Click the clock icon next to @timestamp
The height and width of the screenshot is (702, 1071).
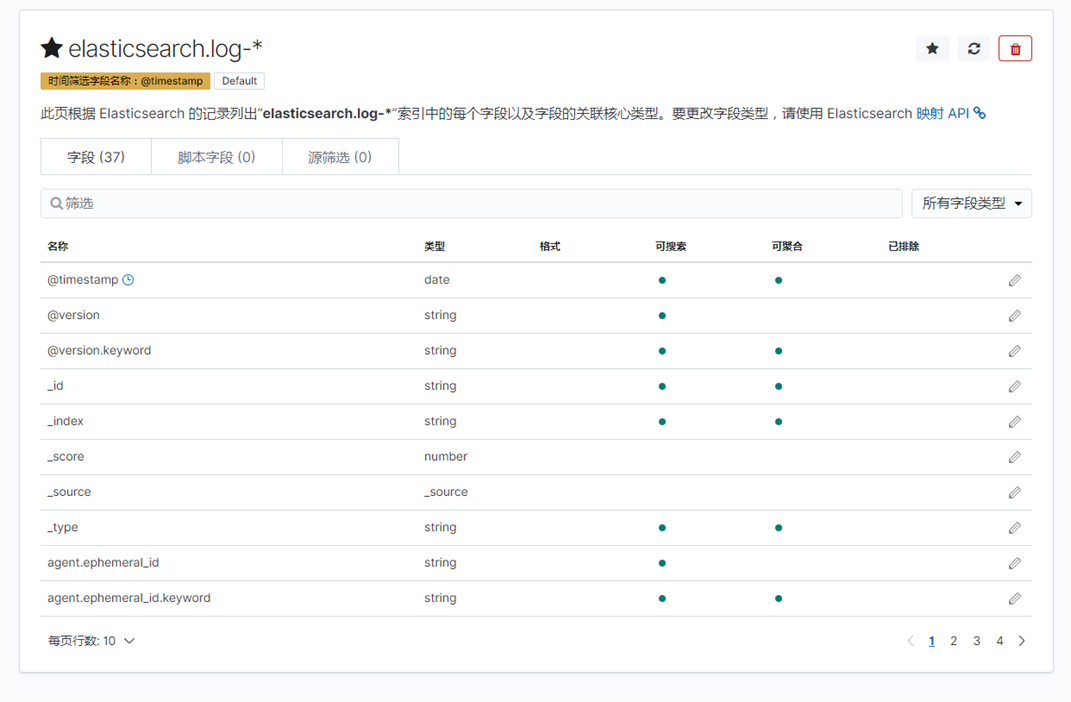(128, 279)
